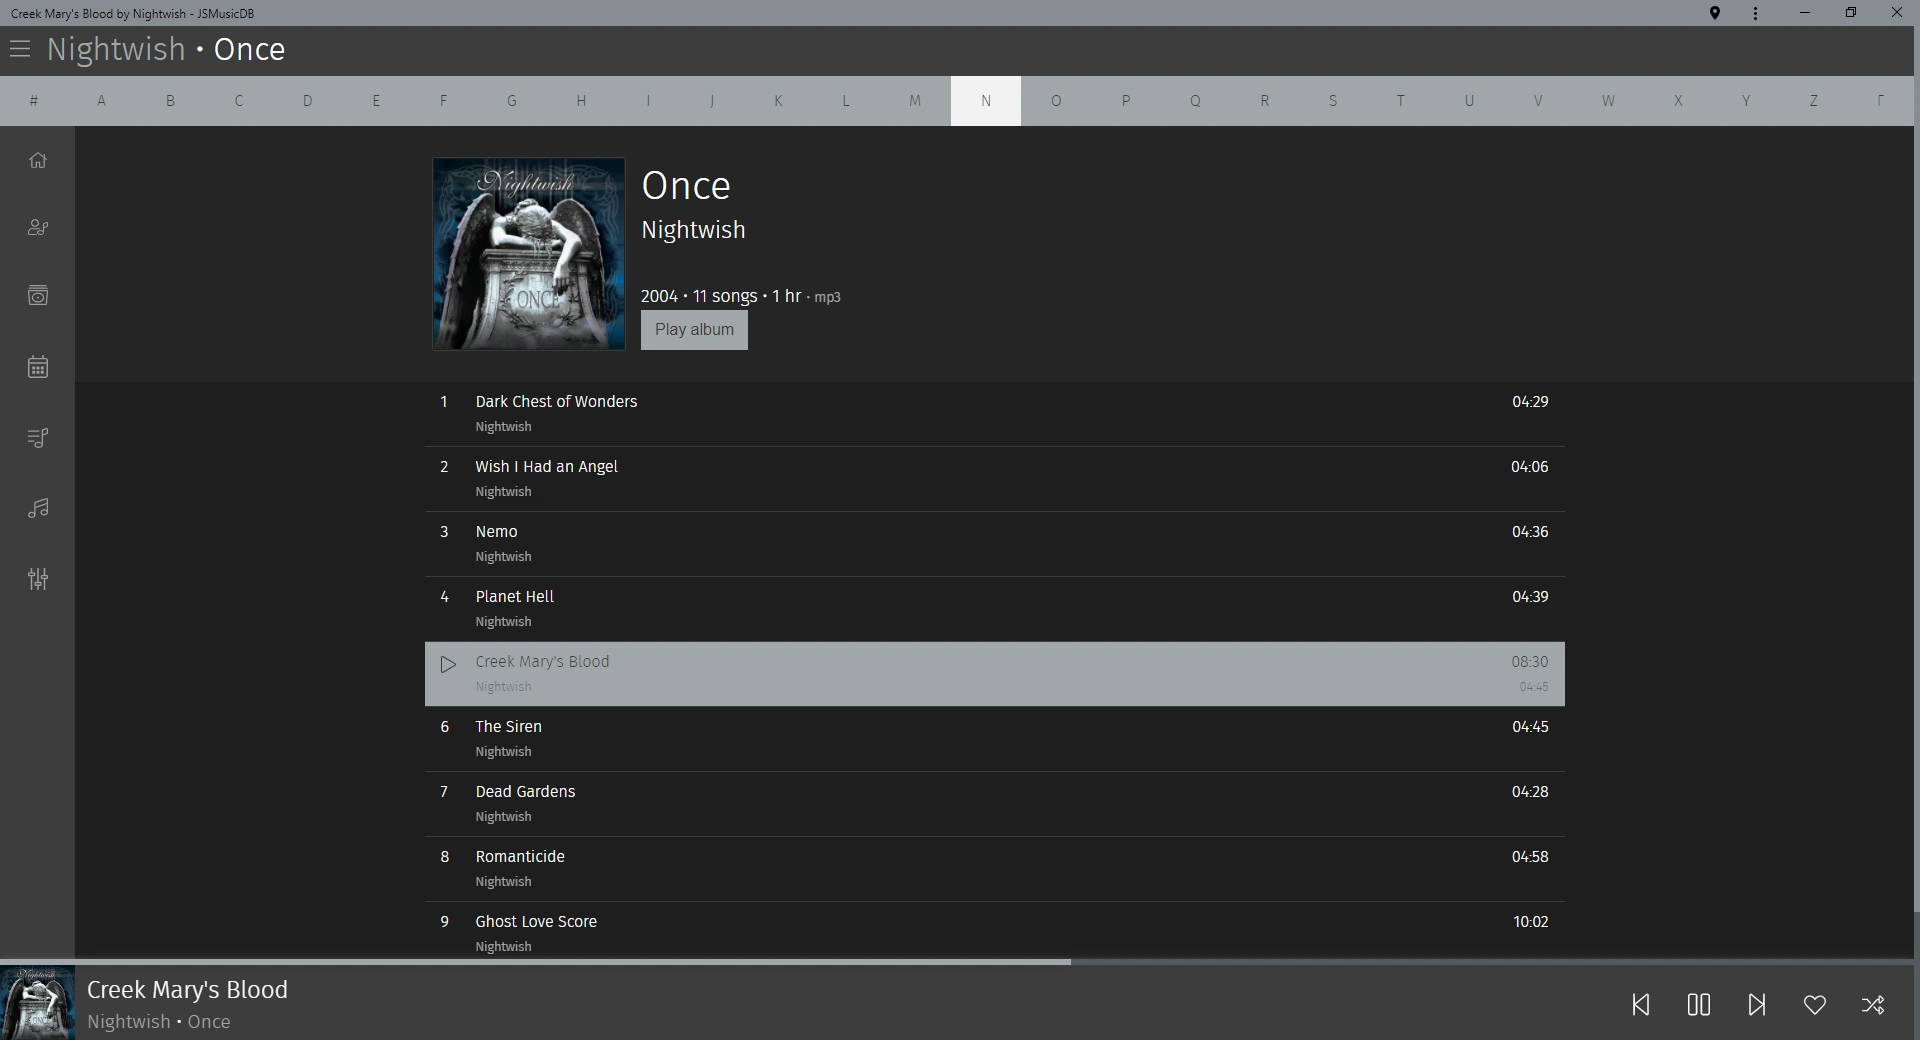Click the play icon on Creek Mary's Blood row

click(448, 664)
